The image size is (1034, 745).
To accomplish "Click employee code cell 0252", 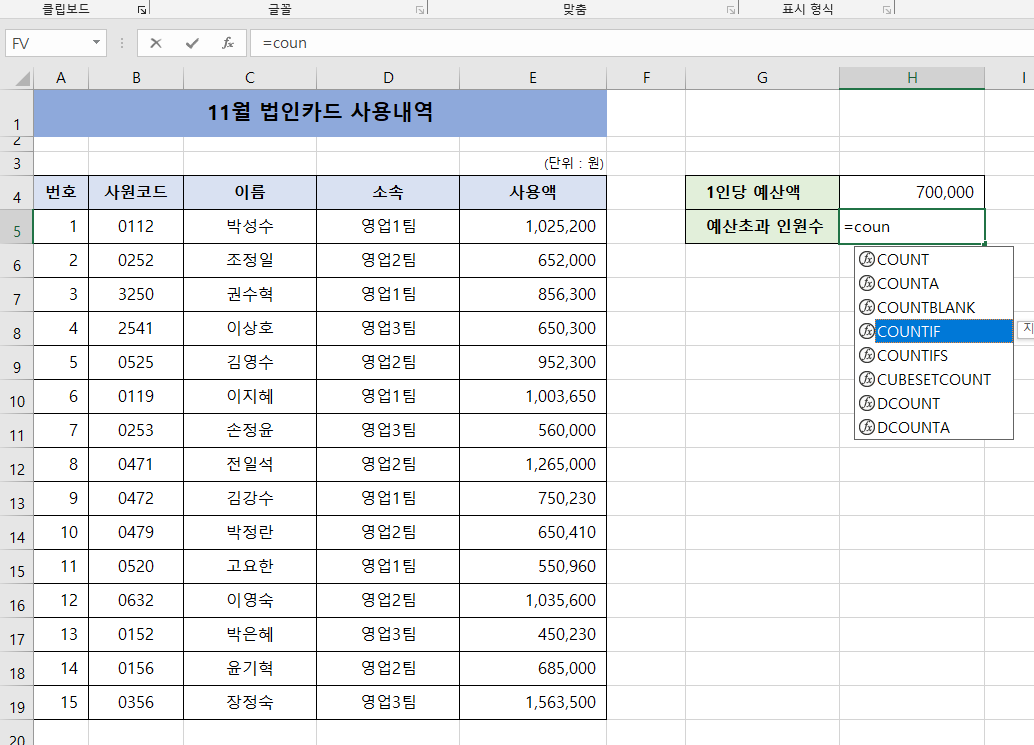I will 136,260.
